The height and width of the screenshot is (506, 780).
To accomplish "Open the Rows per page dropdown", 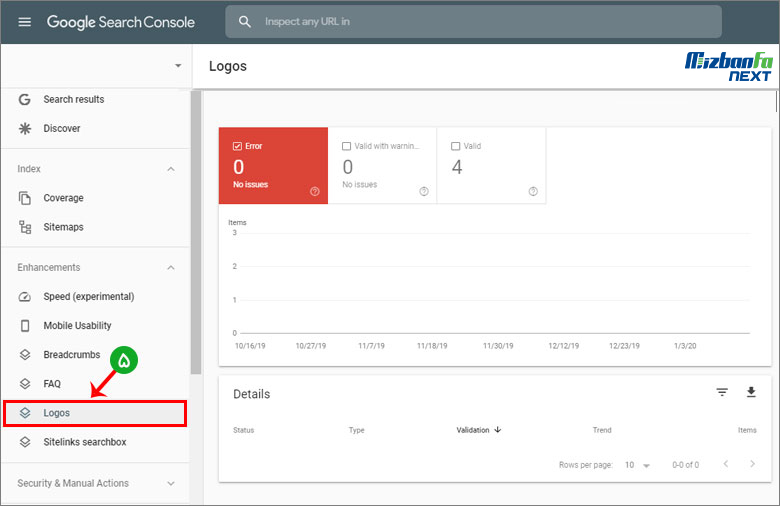I will click(x=637, y=465).
